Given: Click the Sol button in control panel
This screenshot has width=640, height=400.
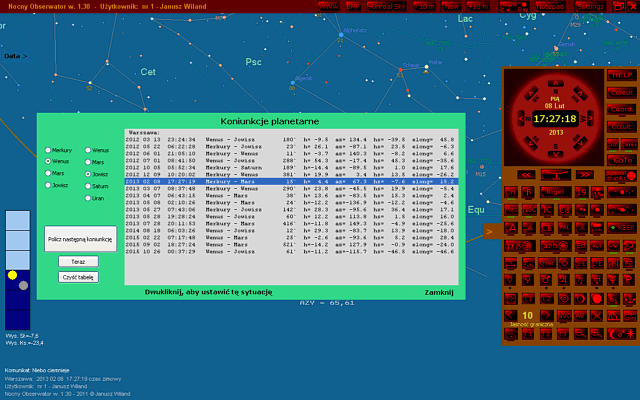Looking at the screenshot, I should point(613,144).
